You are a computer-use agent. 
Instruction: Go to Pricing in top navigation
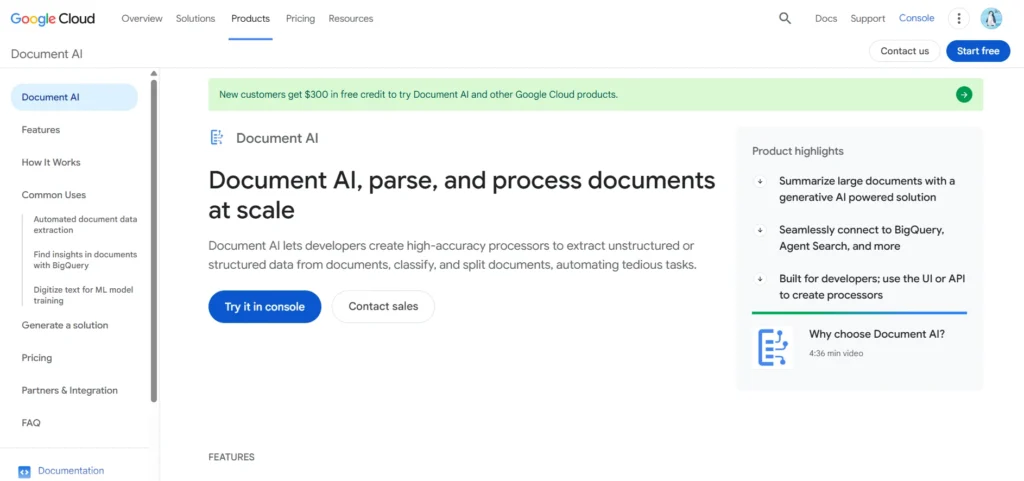(300, 18)
